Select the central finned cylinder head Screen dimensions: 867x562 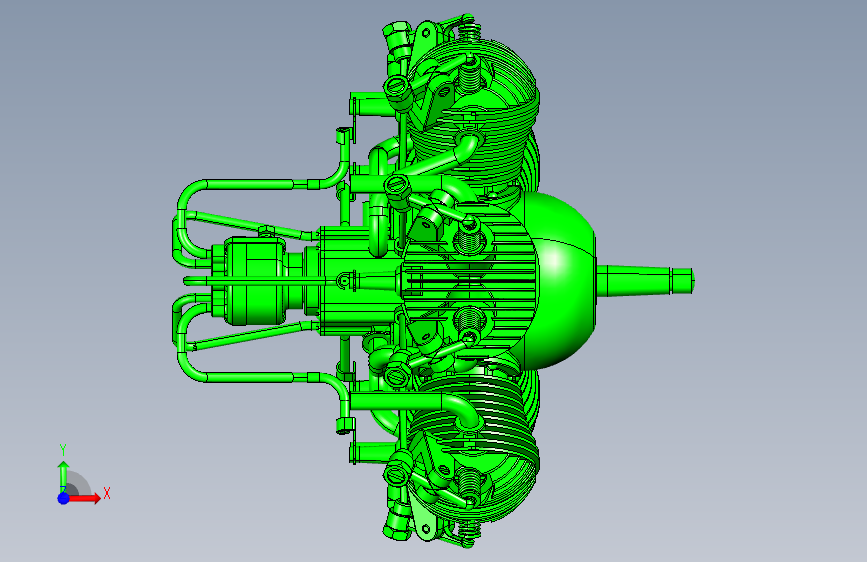[x=469, y=281]
